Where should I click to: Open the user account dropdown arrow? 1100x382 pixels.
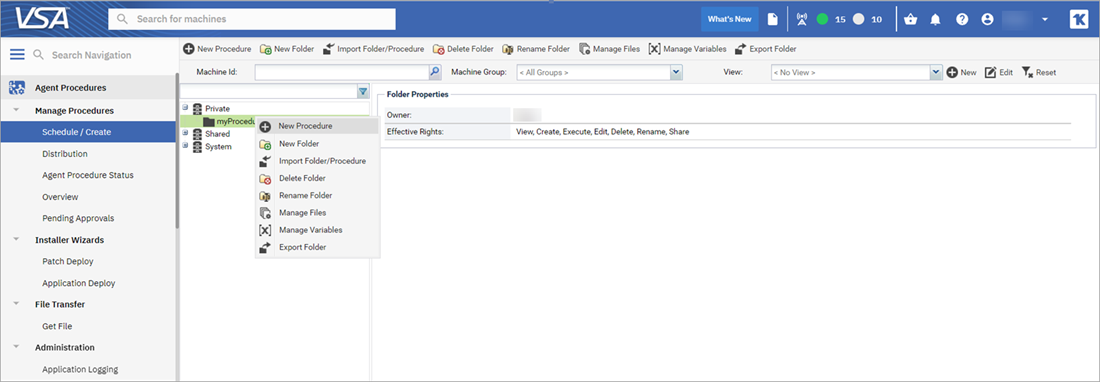(1045, 20)
